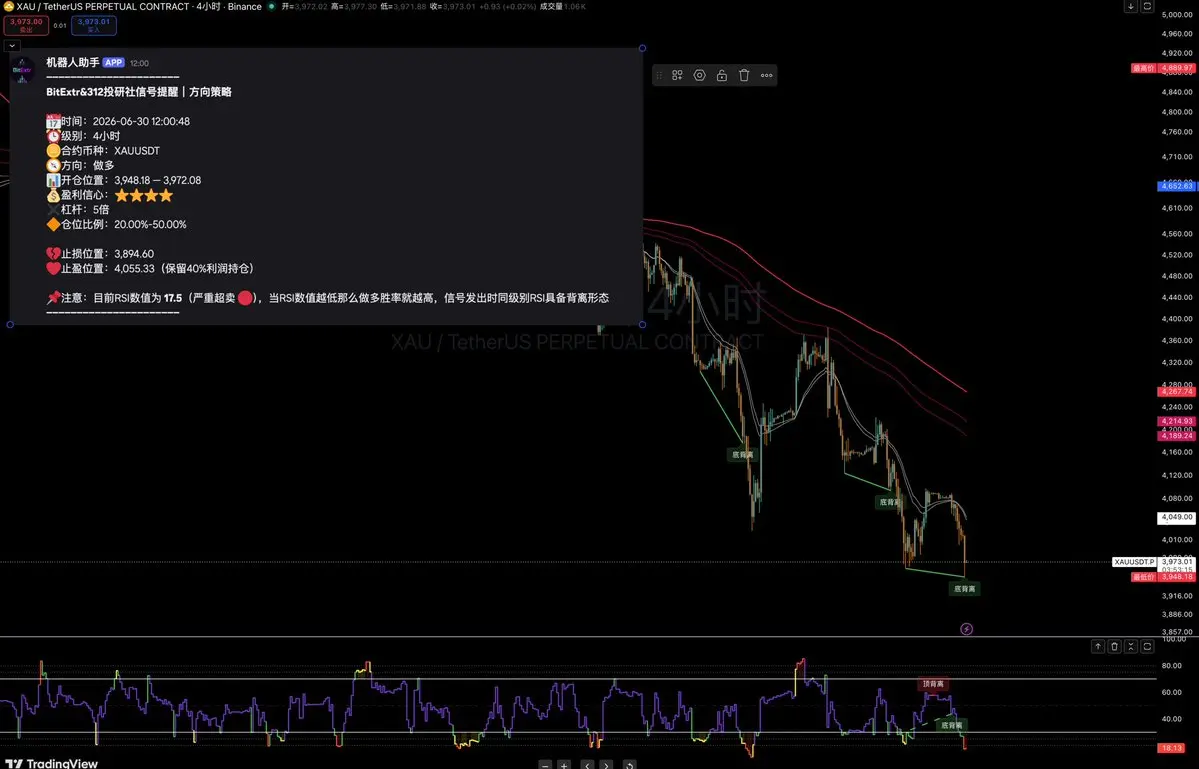1199x769 pixels.
Task: Click the APP badge beside 机器人助手
Action: click(113, 63)
